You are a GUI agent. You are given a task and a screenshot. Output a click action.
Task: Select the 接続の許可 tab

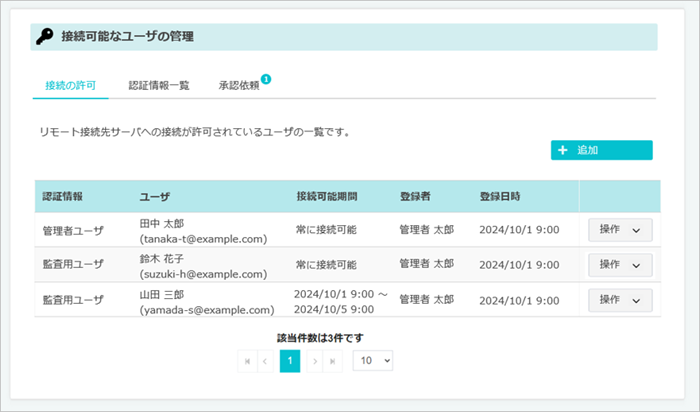[70, 86]
